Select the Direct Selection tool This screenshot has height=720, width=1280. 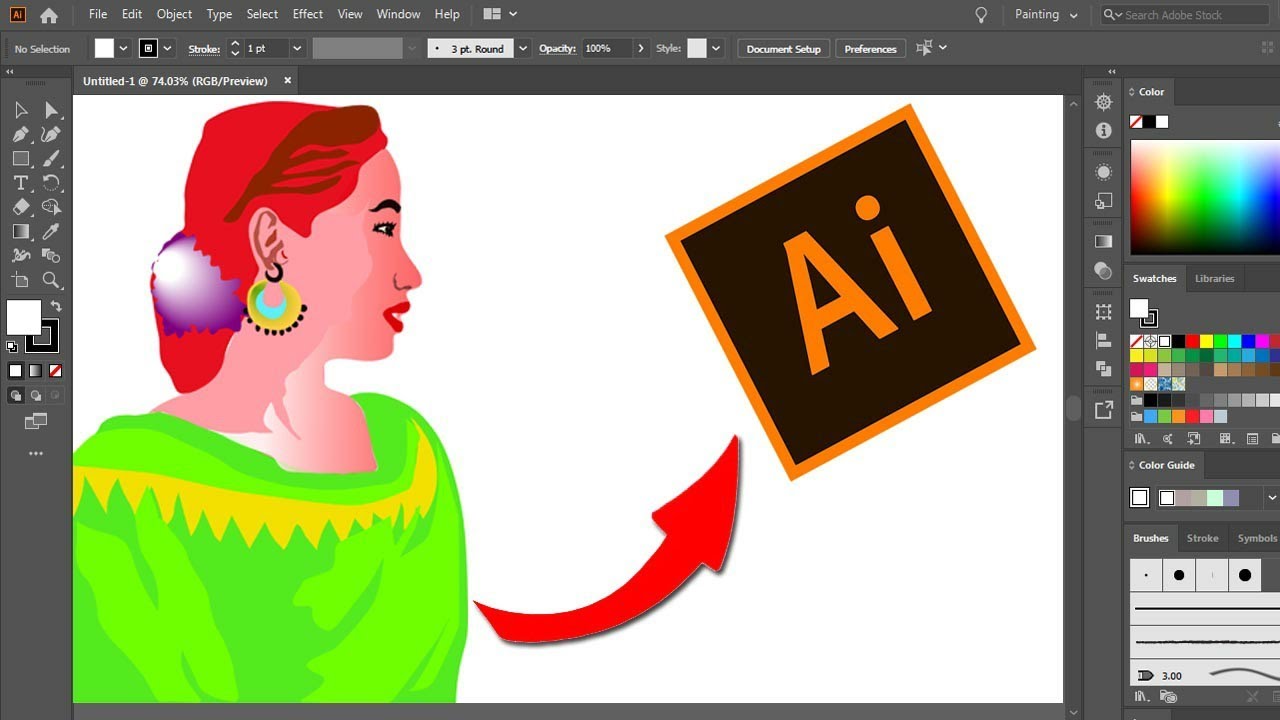tap(51, 110)
